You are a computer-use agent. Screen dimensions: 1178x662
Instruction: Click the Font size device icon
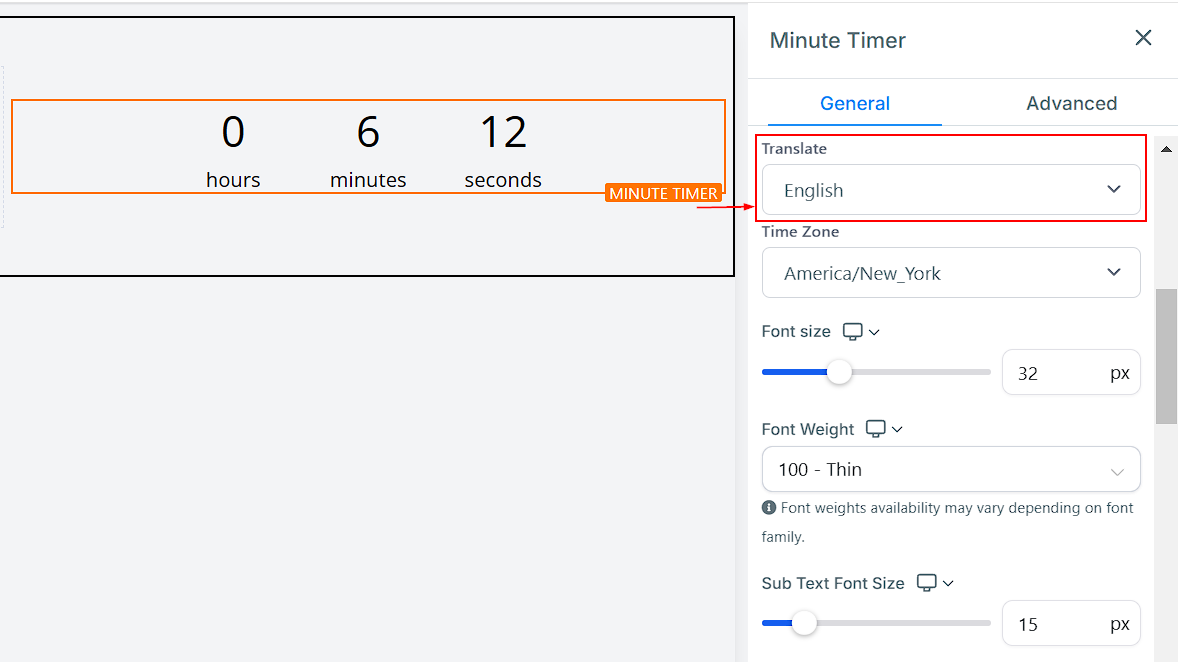coord(853,331)
